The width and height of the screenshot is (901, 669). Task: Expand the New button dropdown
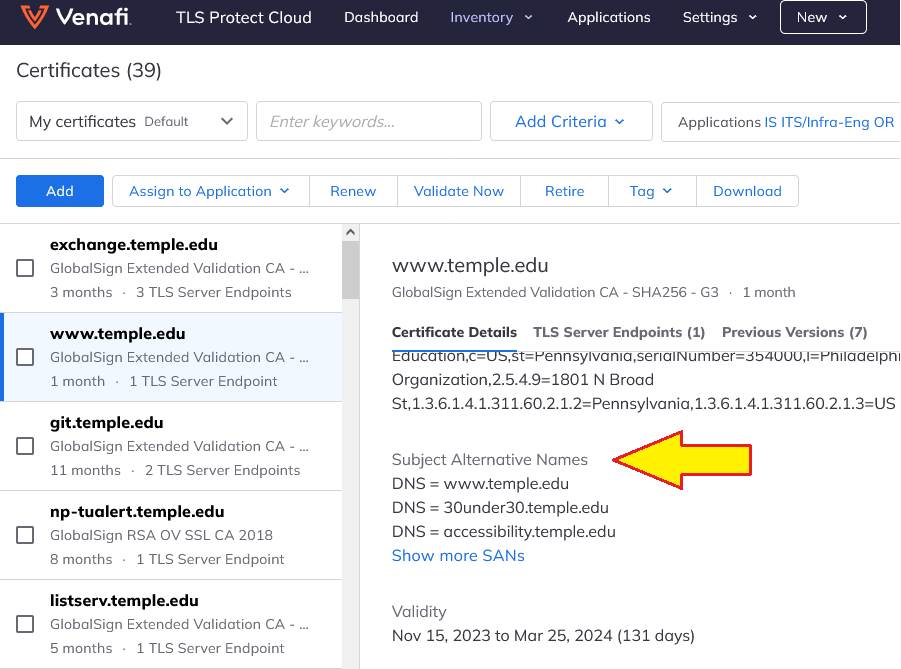pyautogui.click(x=823, y=17)
